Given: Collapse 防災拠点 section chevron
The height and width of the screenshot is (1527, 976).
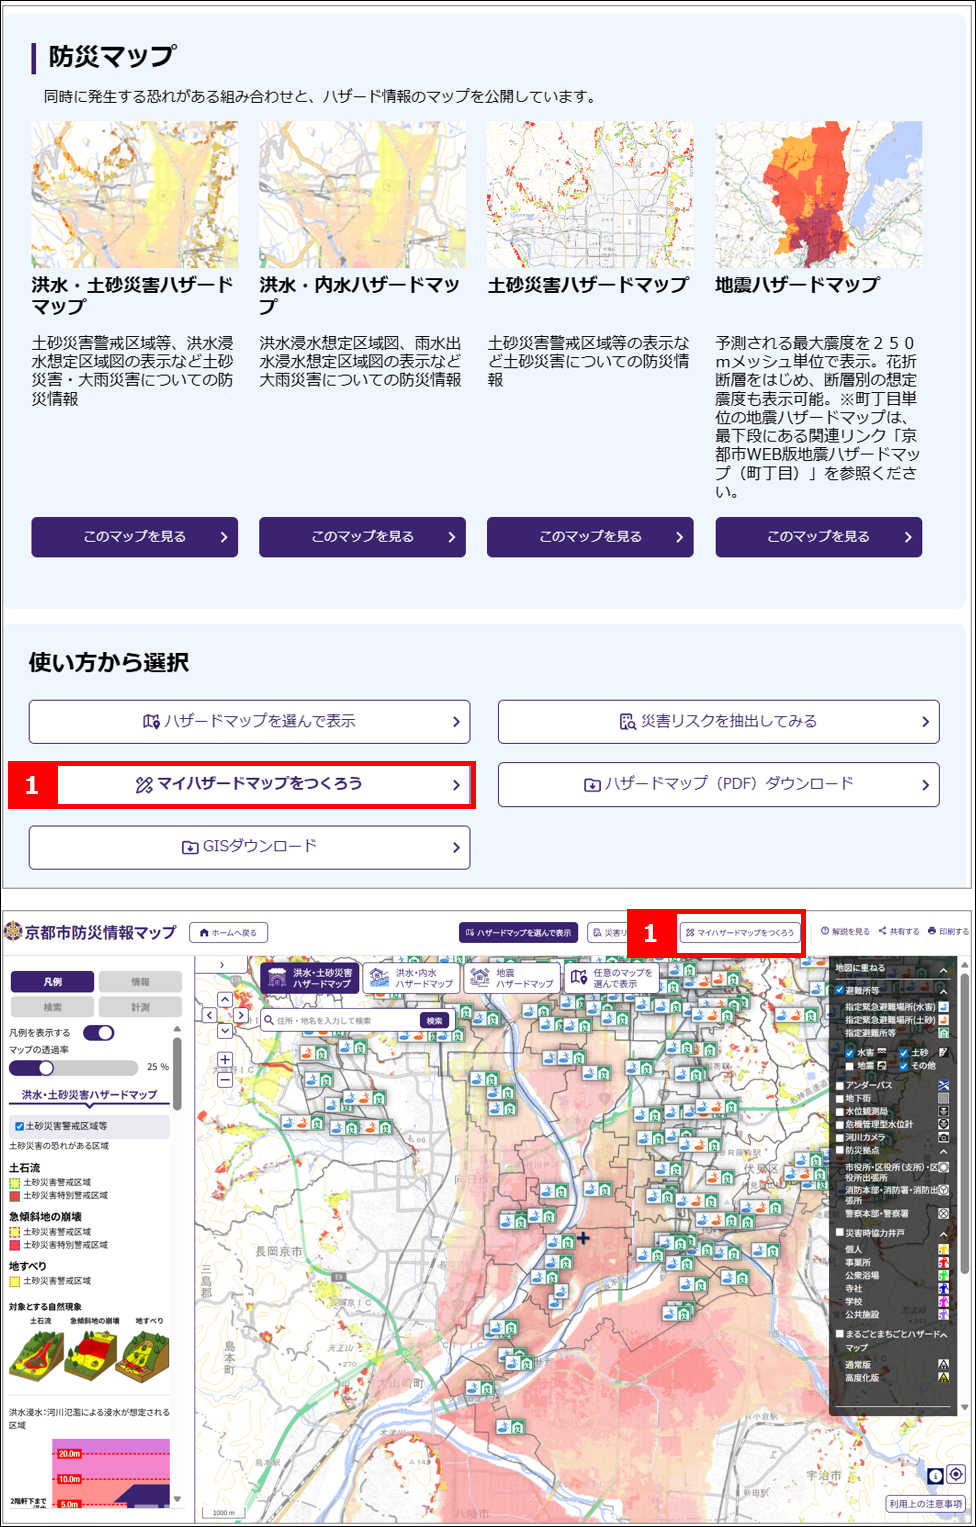Looking at the screenshot, I should pos(943,1152).
